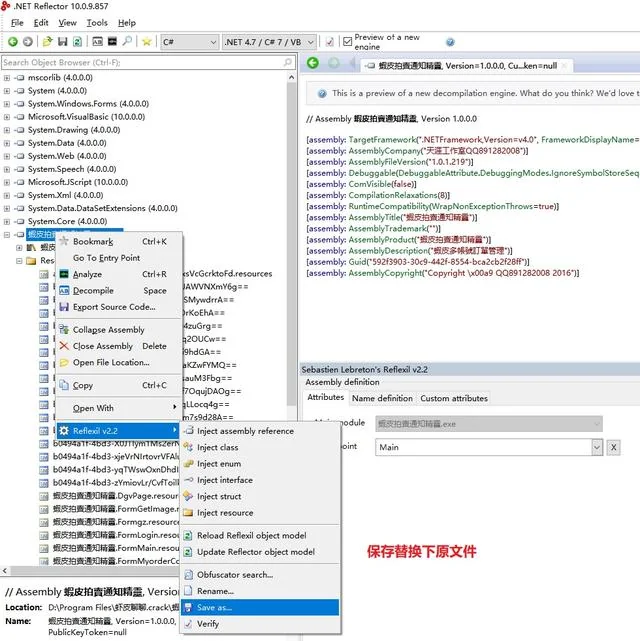
Task: Switch to the Attributes tab
Action: (x=326, y=397)
